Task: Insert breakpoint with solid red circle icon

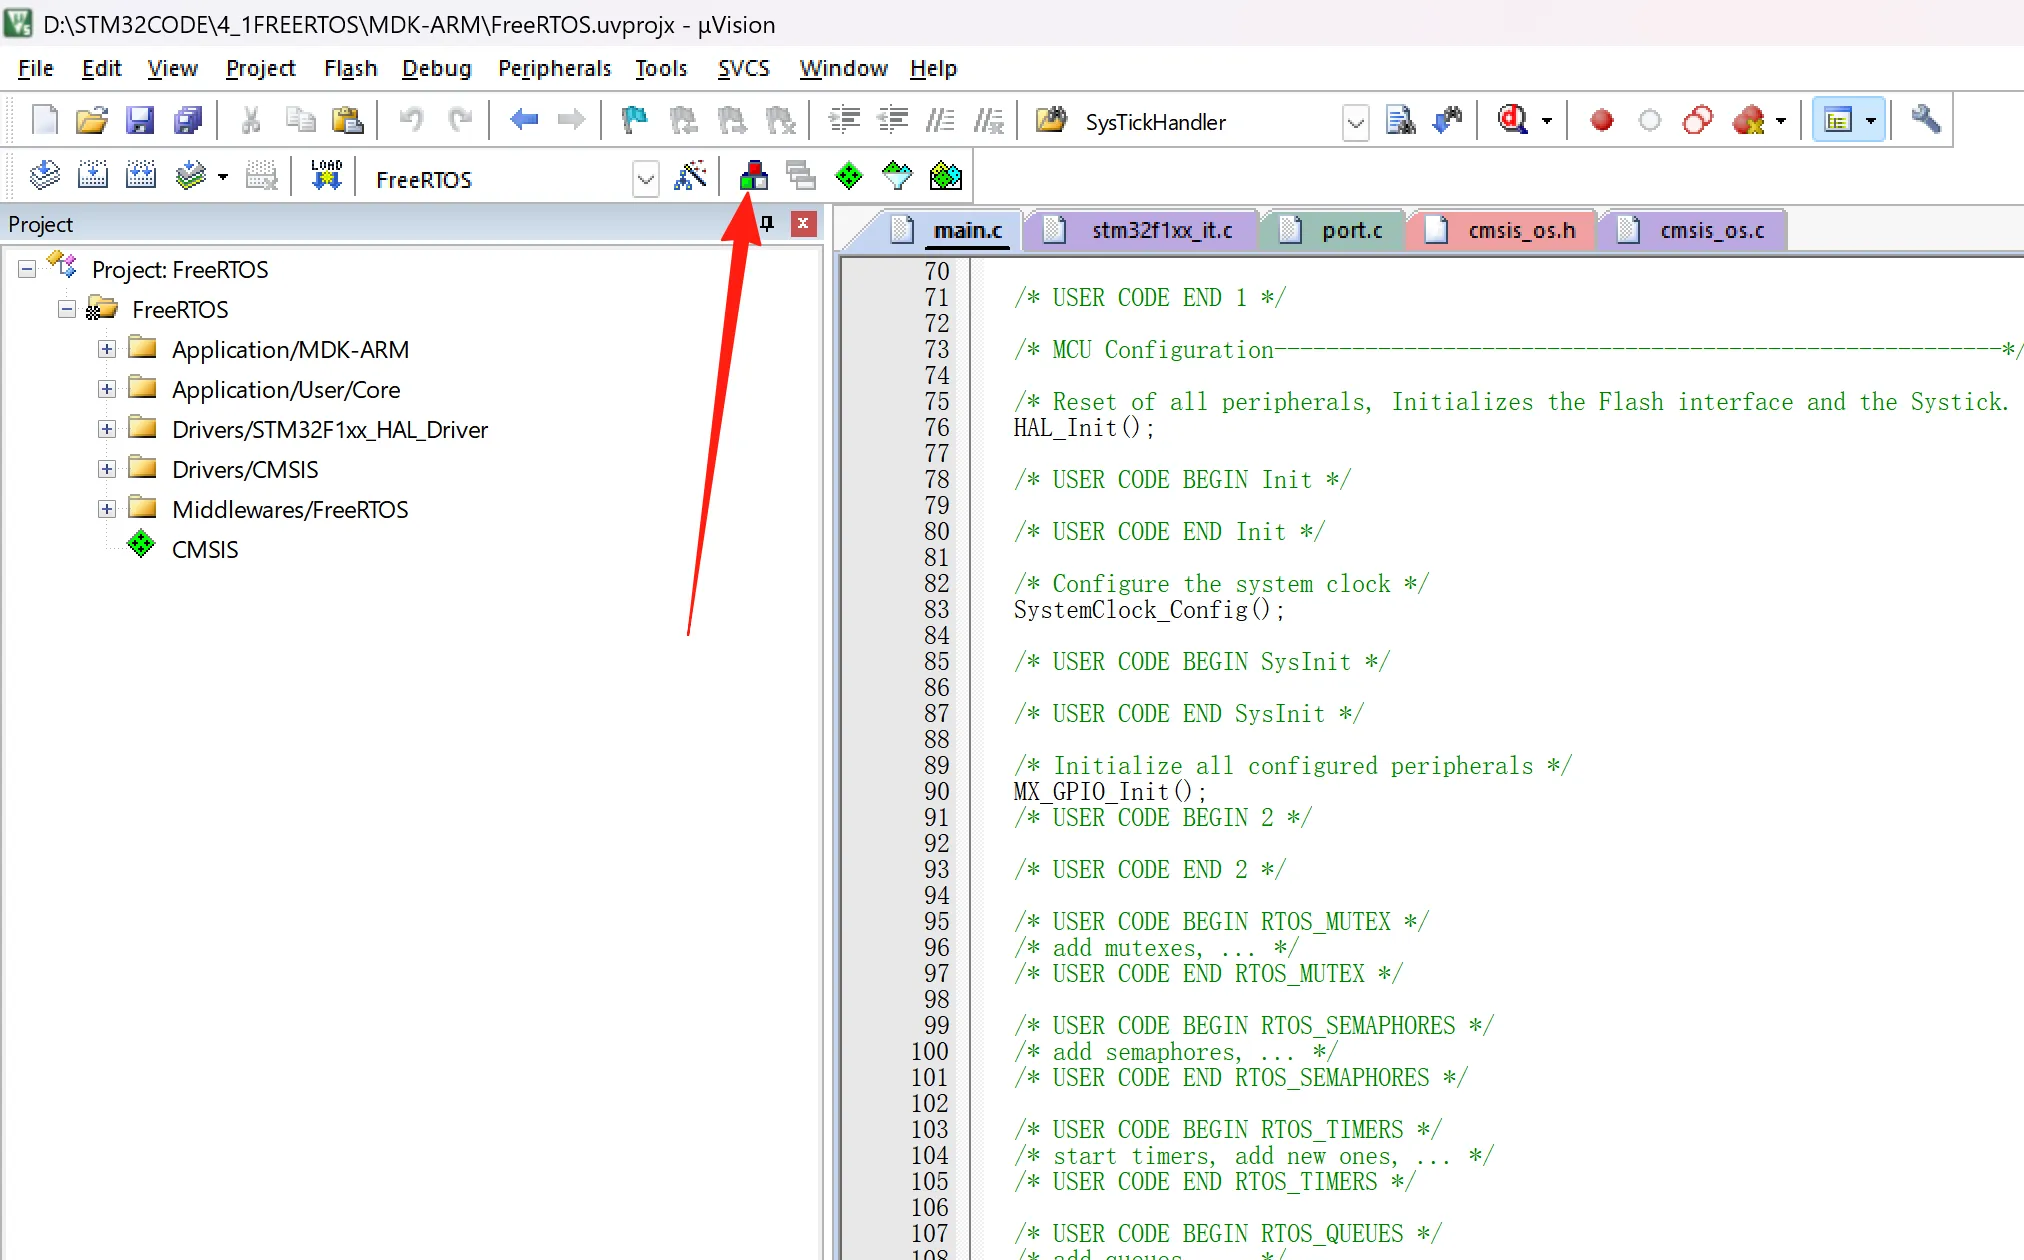Action: point(1601,121)
